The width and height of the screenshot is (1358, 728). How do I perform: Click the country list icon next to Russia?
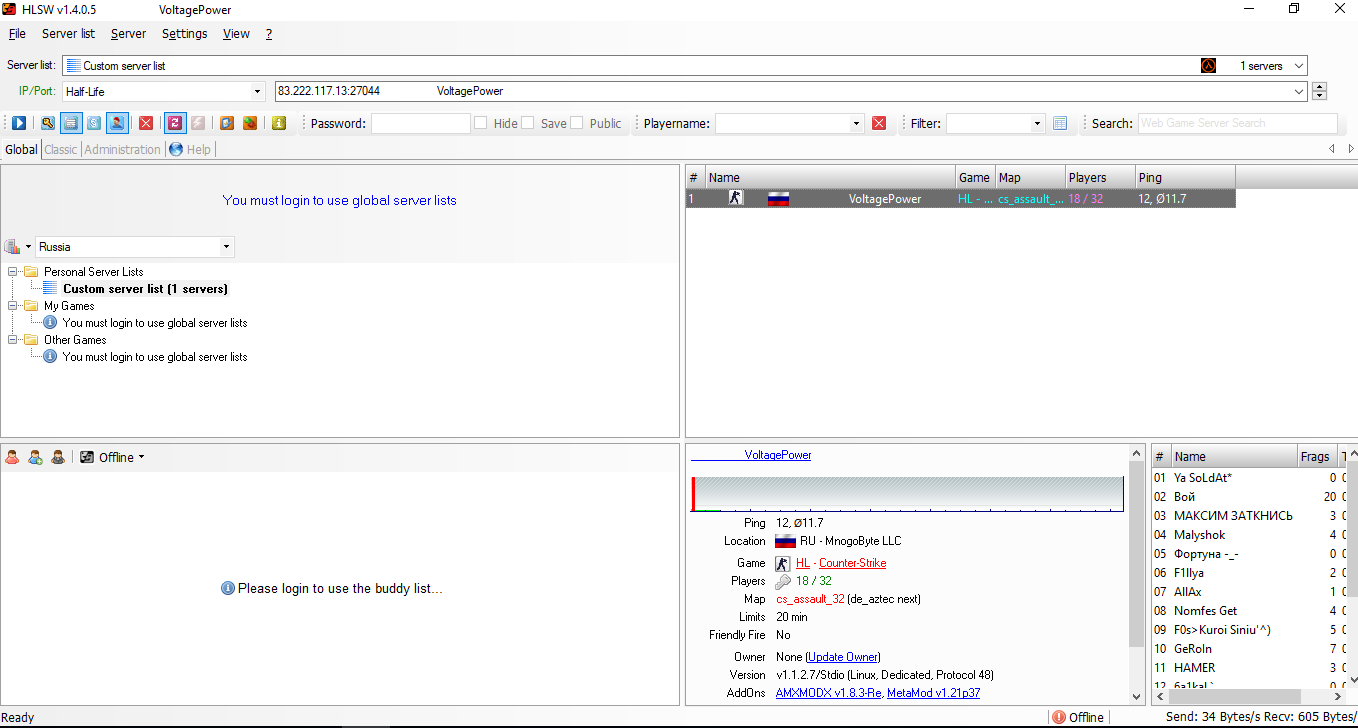click(12, 246)
